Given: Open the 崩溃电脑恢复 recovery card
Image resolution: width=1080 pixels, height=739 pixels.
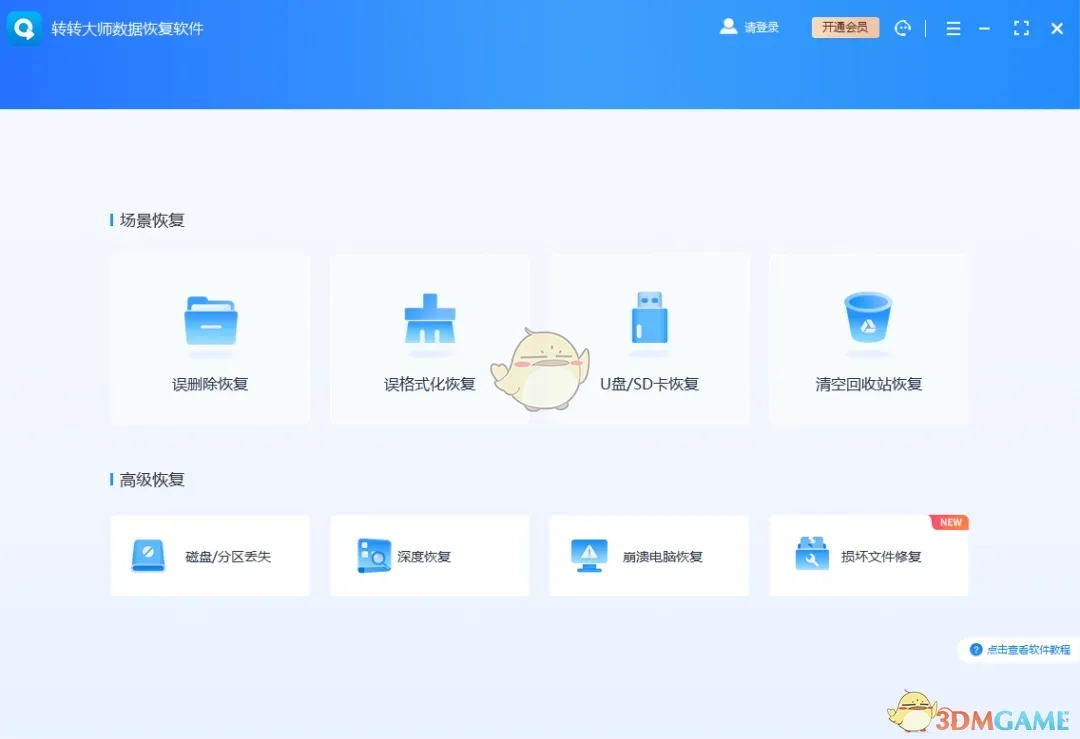Looking at the screenshot, I should (x=649, y=556).
